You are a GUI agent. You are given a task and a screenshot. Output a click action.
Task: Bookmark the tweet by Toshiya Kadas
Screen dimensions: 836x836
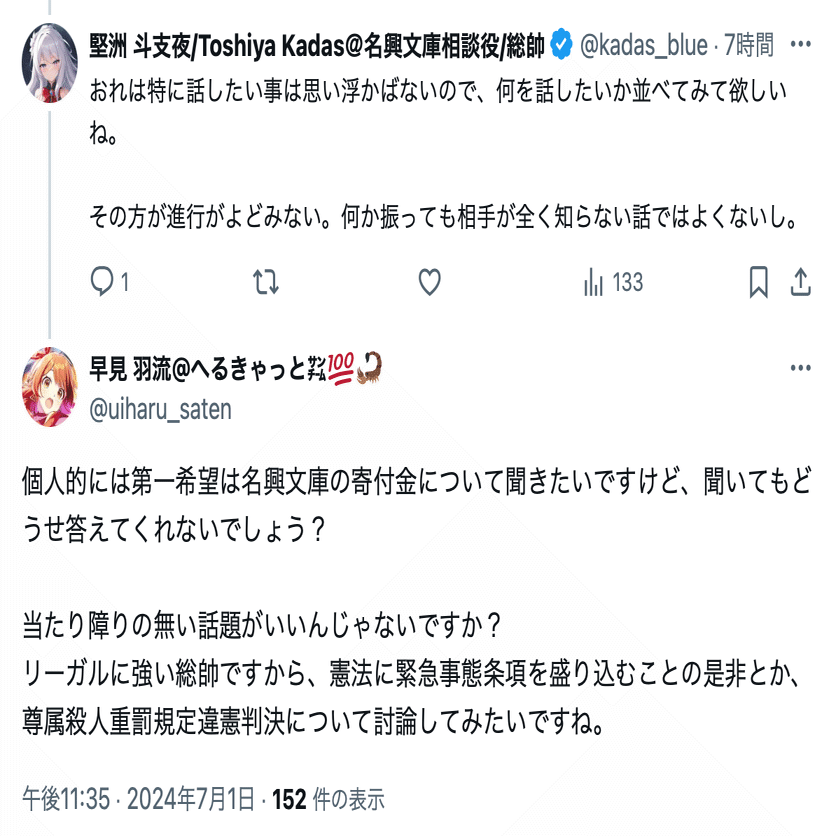(x=759, y=283)
